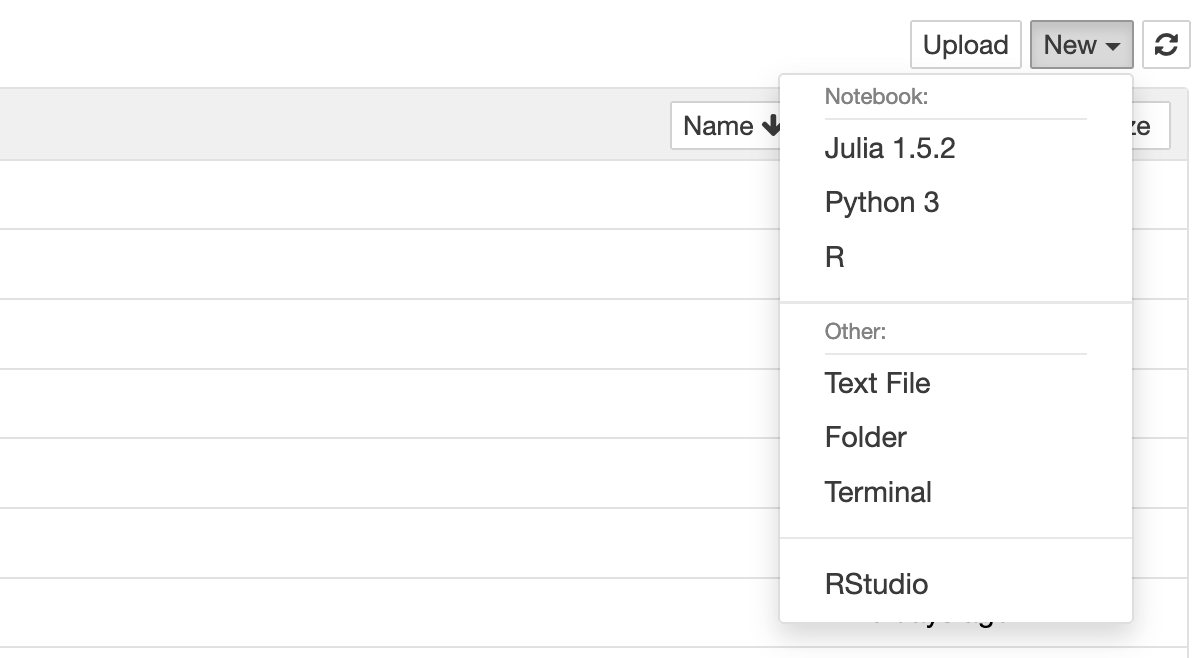Launch RStudio from the New menu

click(875, 583)
